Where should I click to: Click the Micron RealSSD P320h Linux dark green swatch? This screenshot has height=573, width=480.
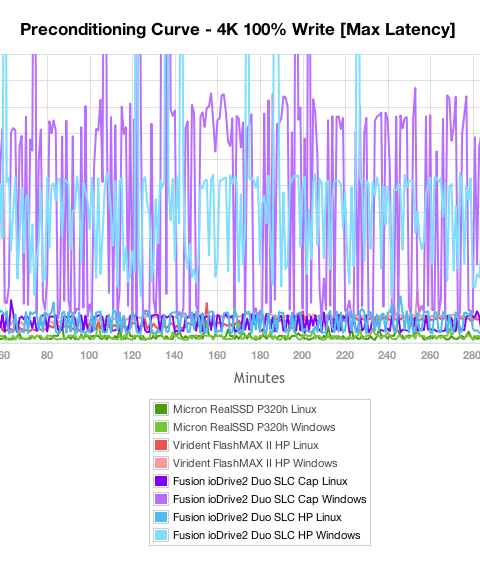161,409
